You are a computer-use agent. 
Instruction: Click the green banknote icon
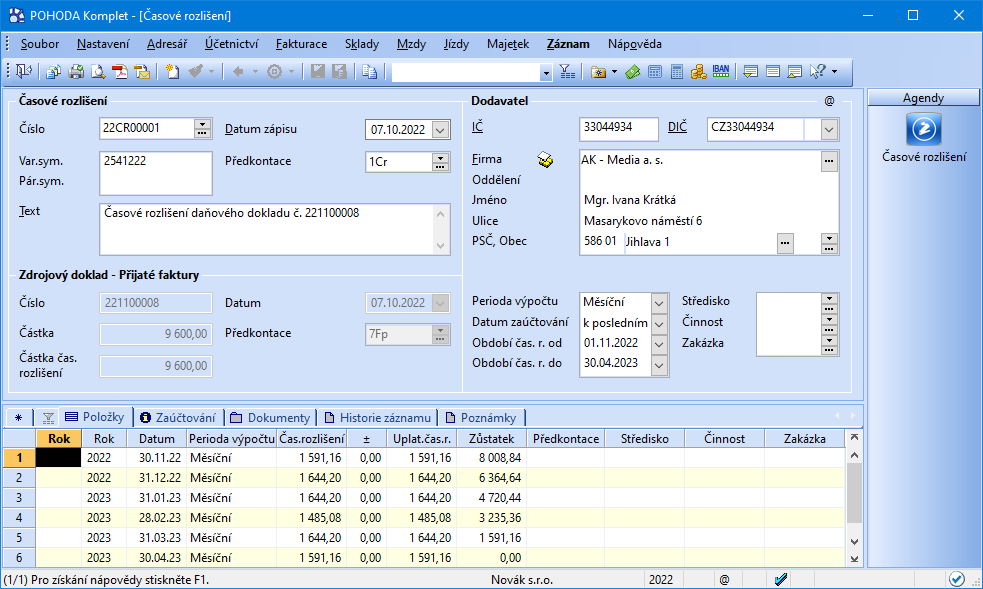(633, 72)
